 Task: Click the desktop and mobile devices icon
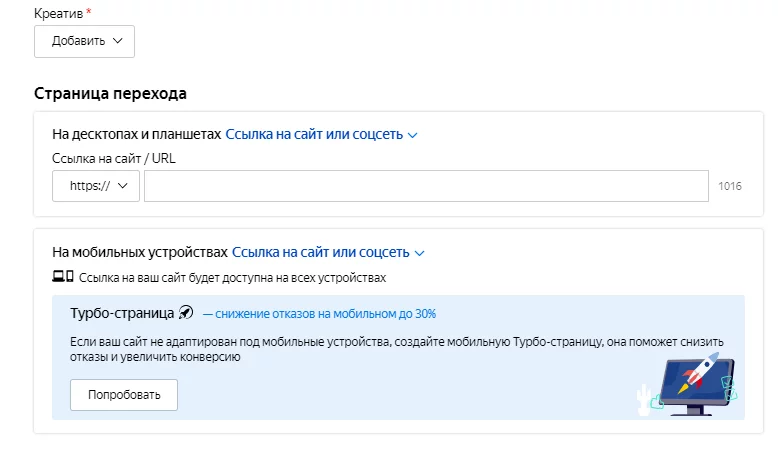63,277
